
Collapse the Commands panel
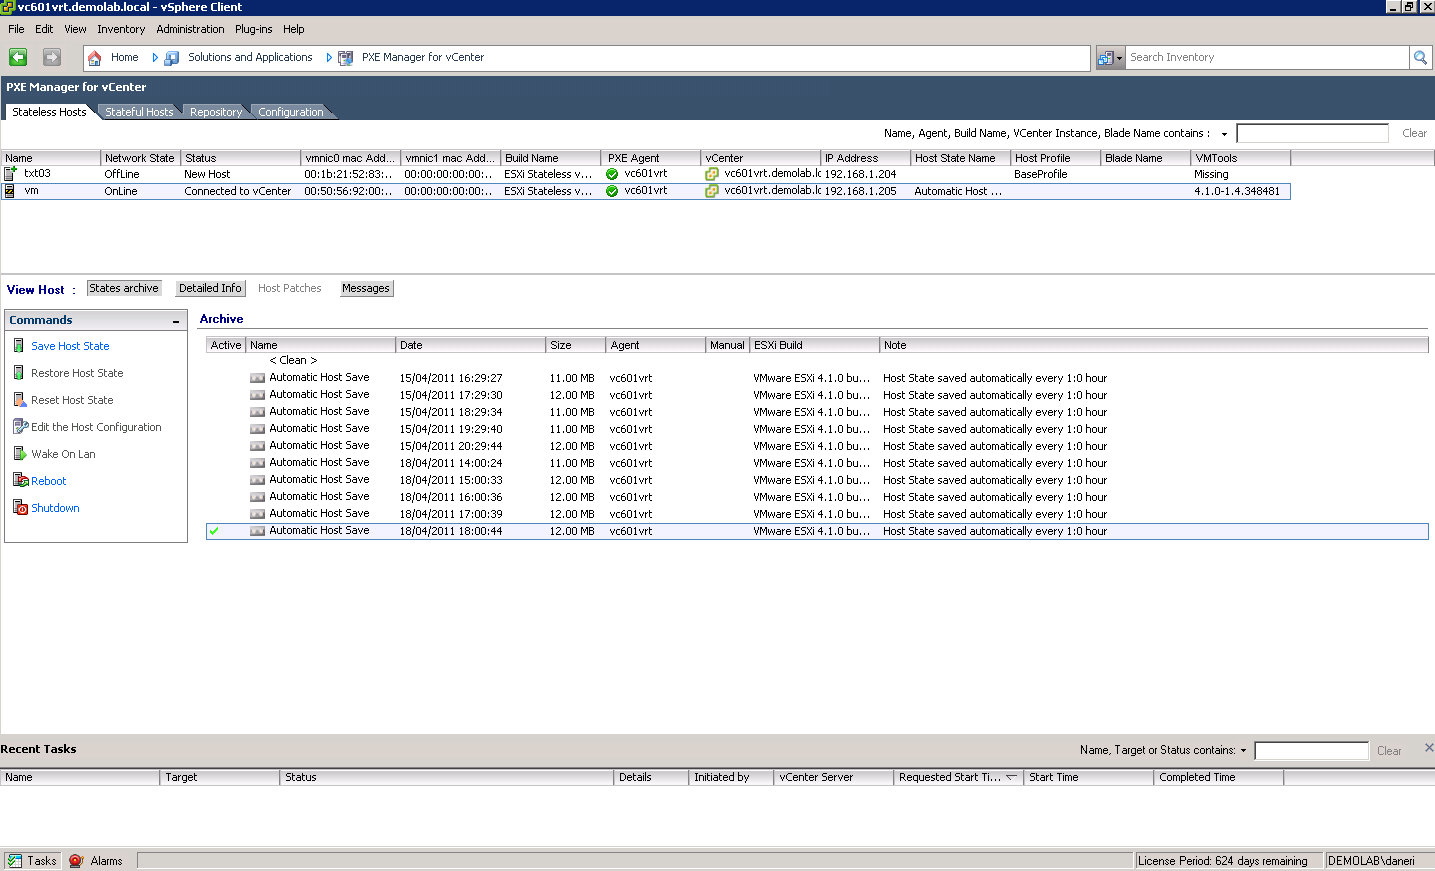(x=176, y=321)
